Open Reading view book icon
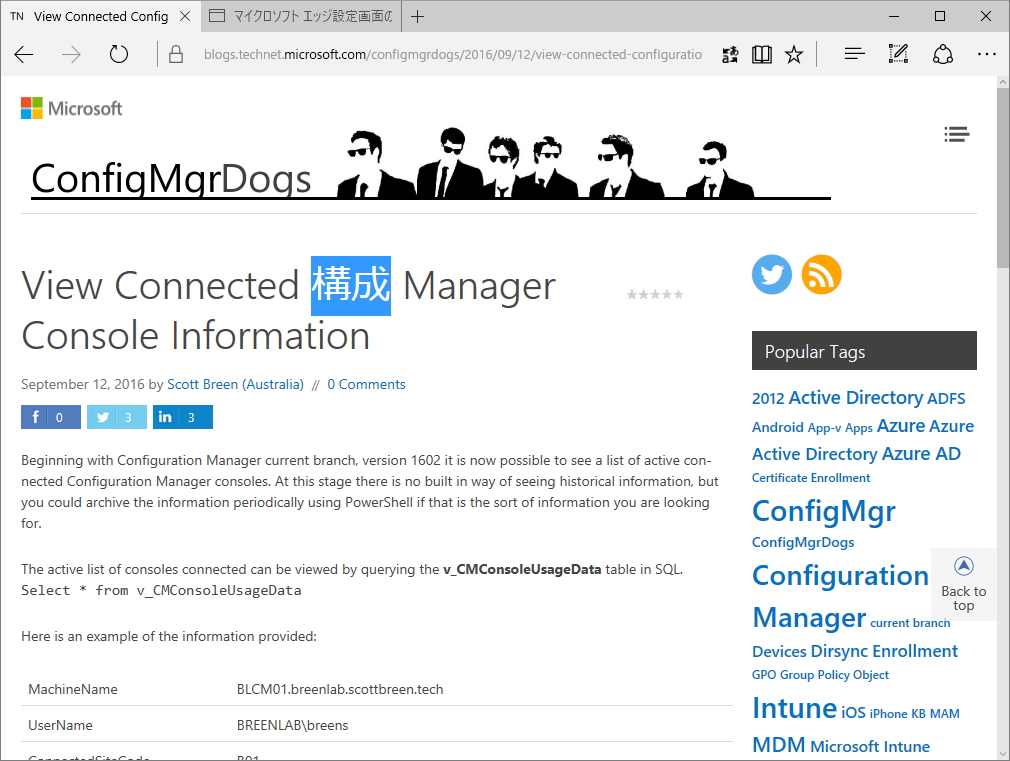This screenshot has width=1010, height=761. pos(761,55)
